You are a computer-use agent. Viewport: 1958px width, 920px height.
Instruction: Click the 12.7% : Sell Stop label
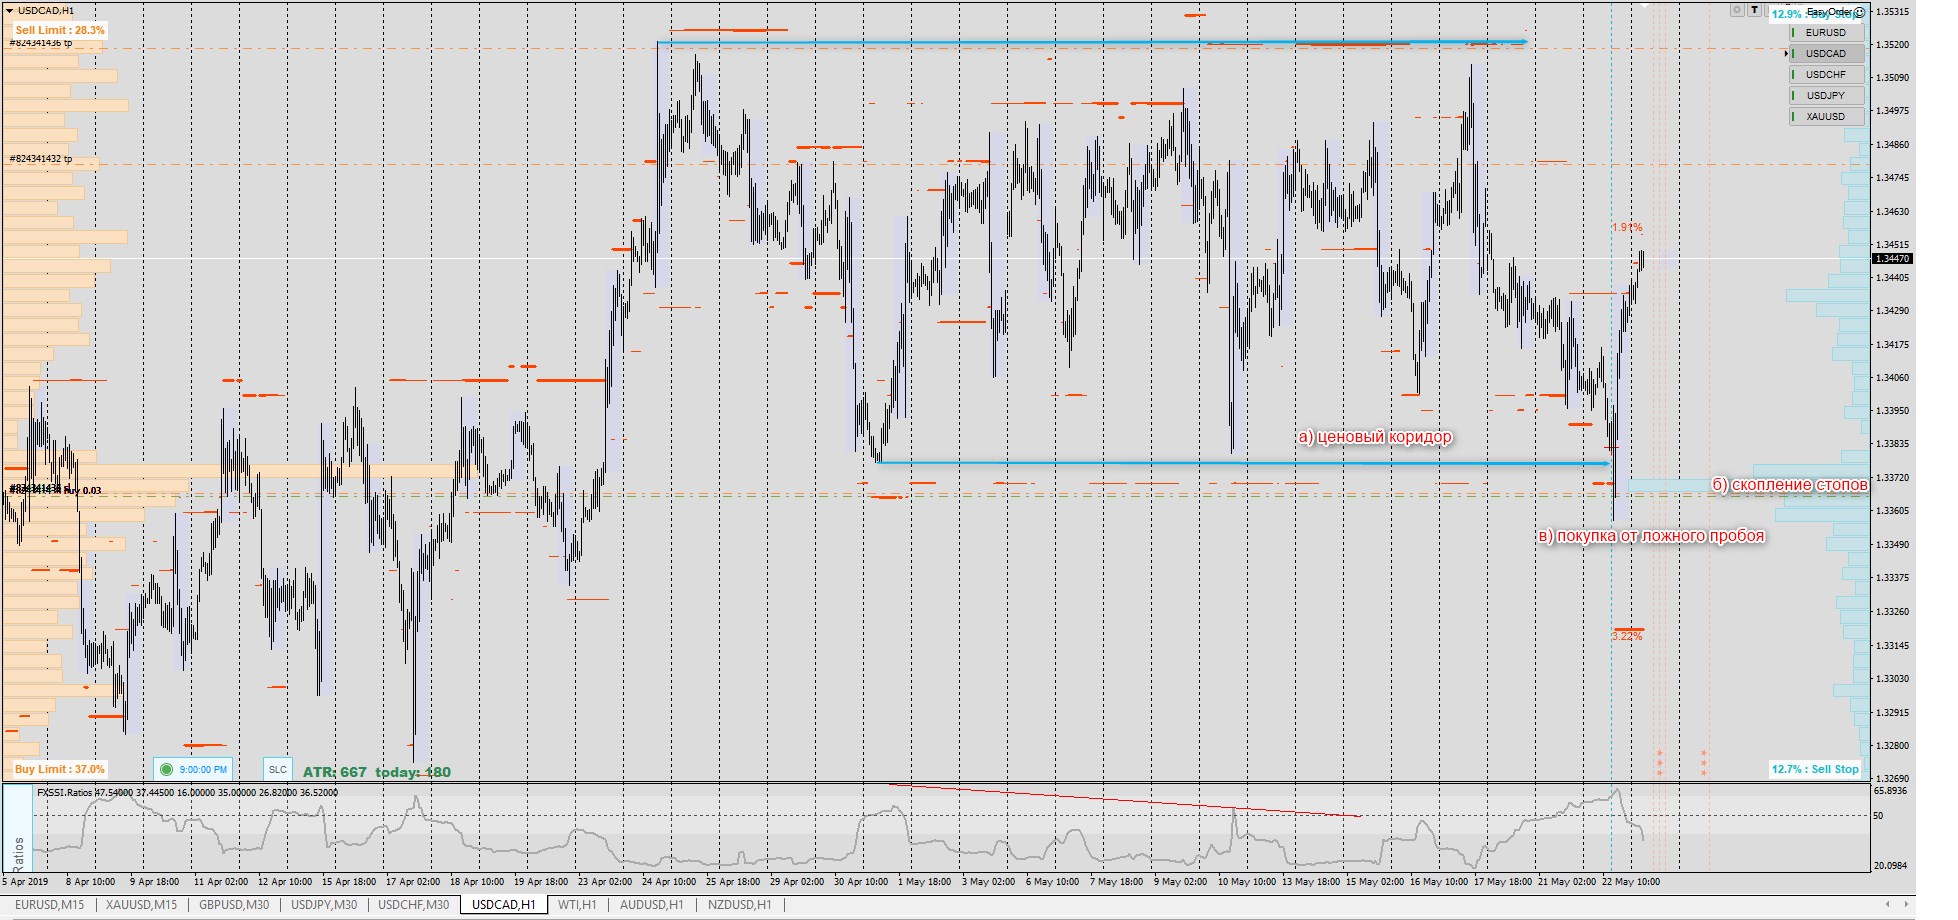(1815, 769)
